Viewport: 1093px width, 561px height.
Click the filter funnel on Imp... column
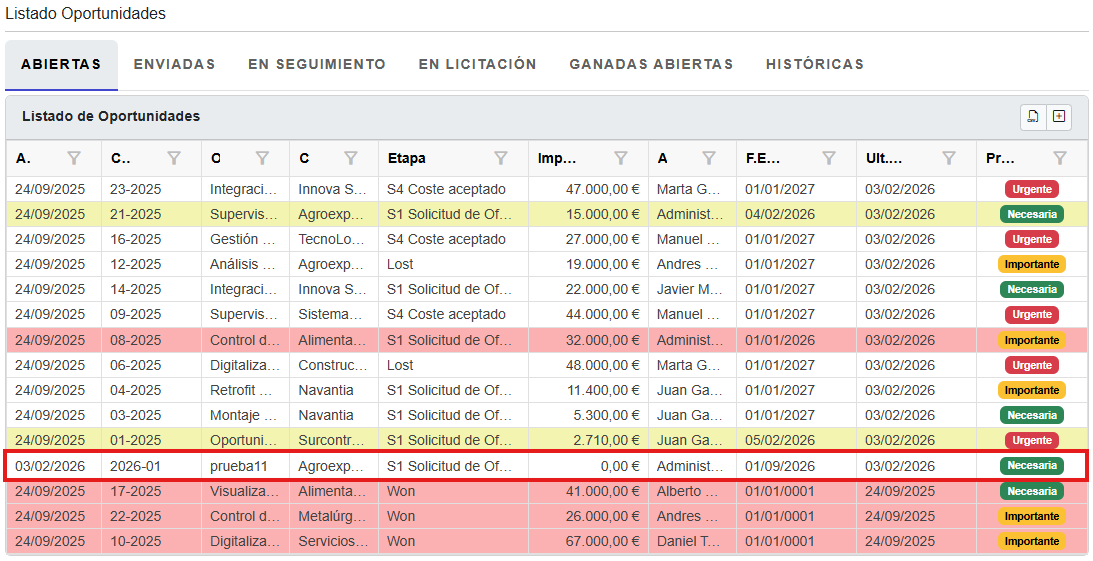pos(621,158)
